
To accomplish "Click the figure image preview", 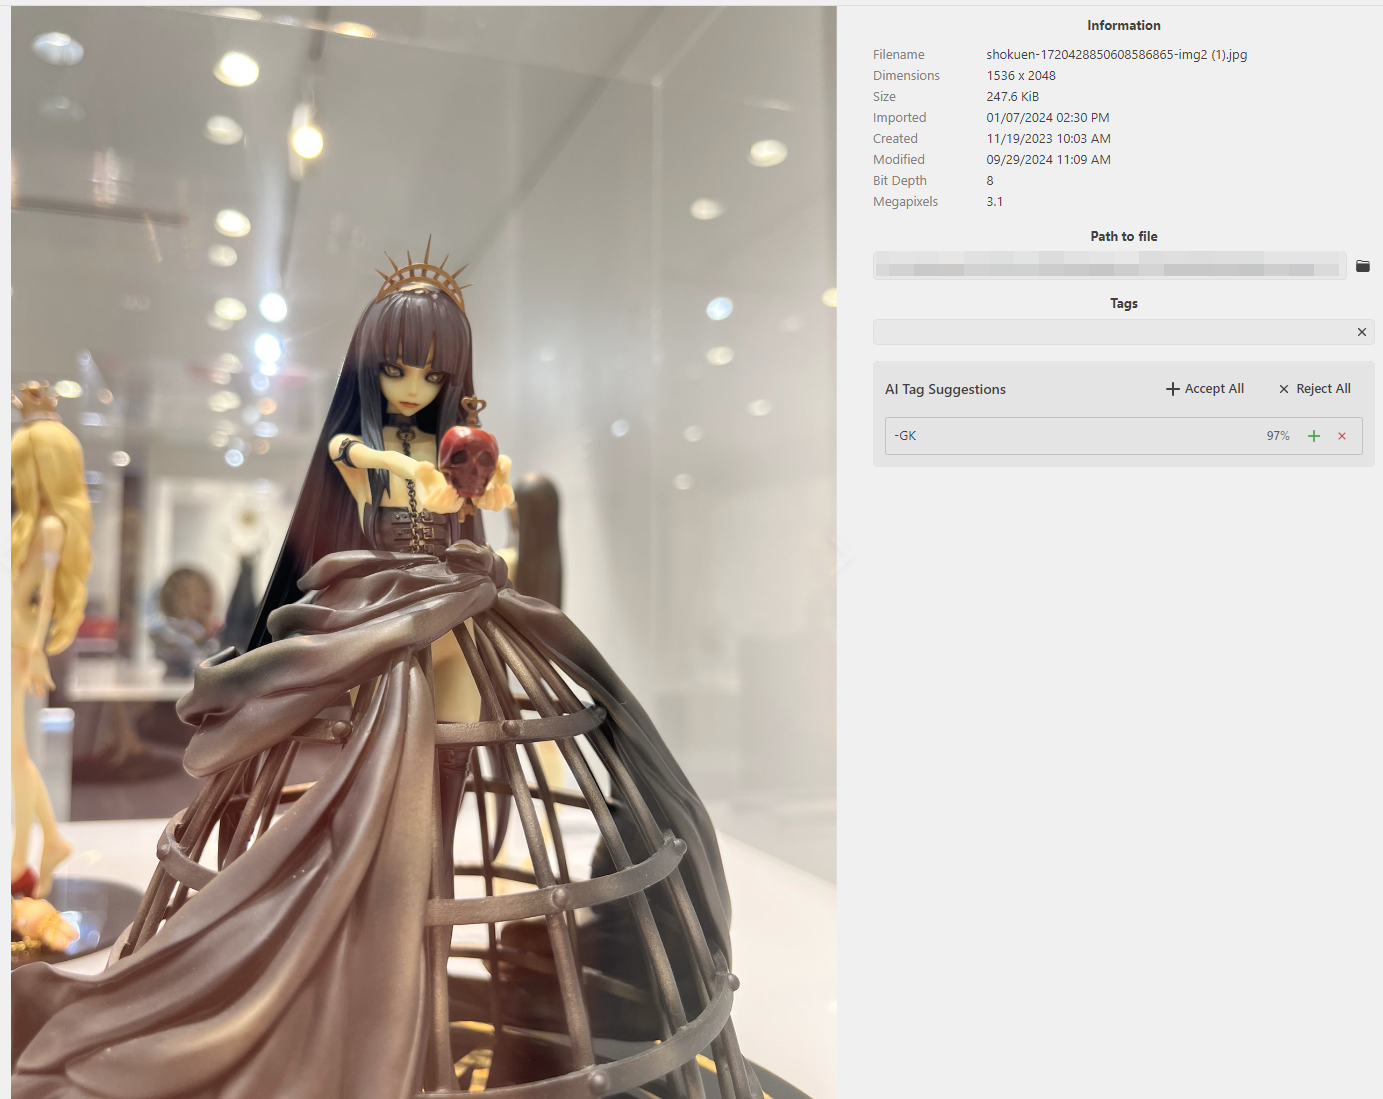I will pos(424,552).
